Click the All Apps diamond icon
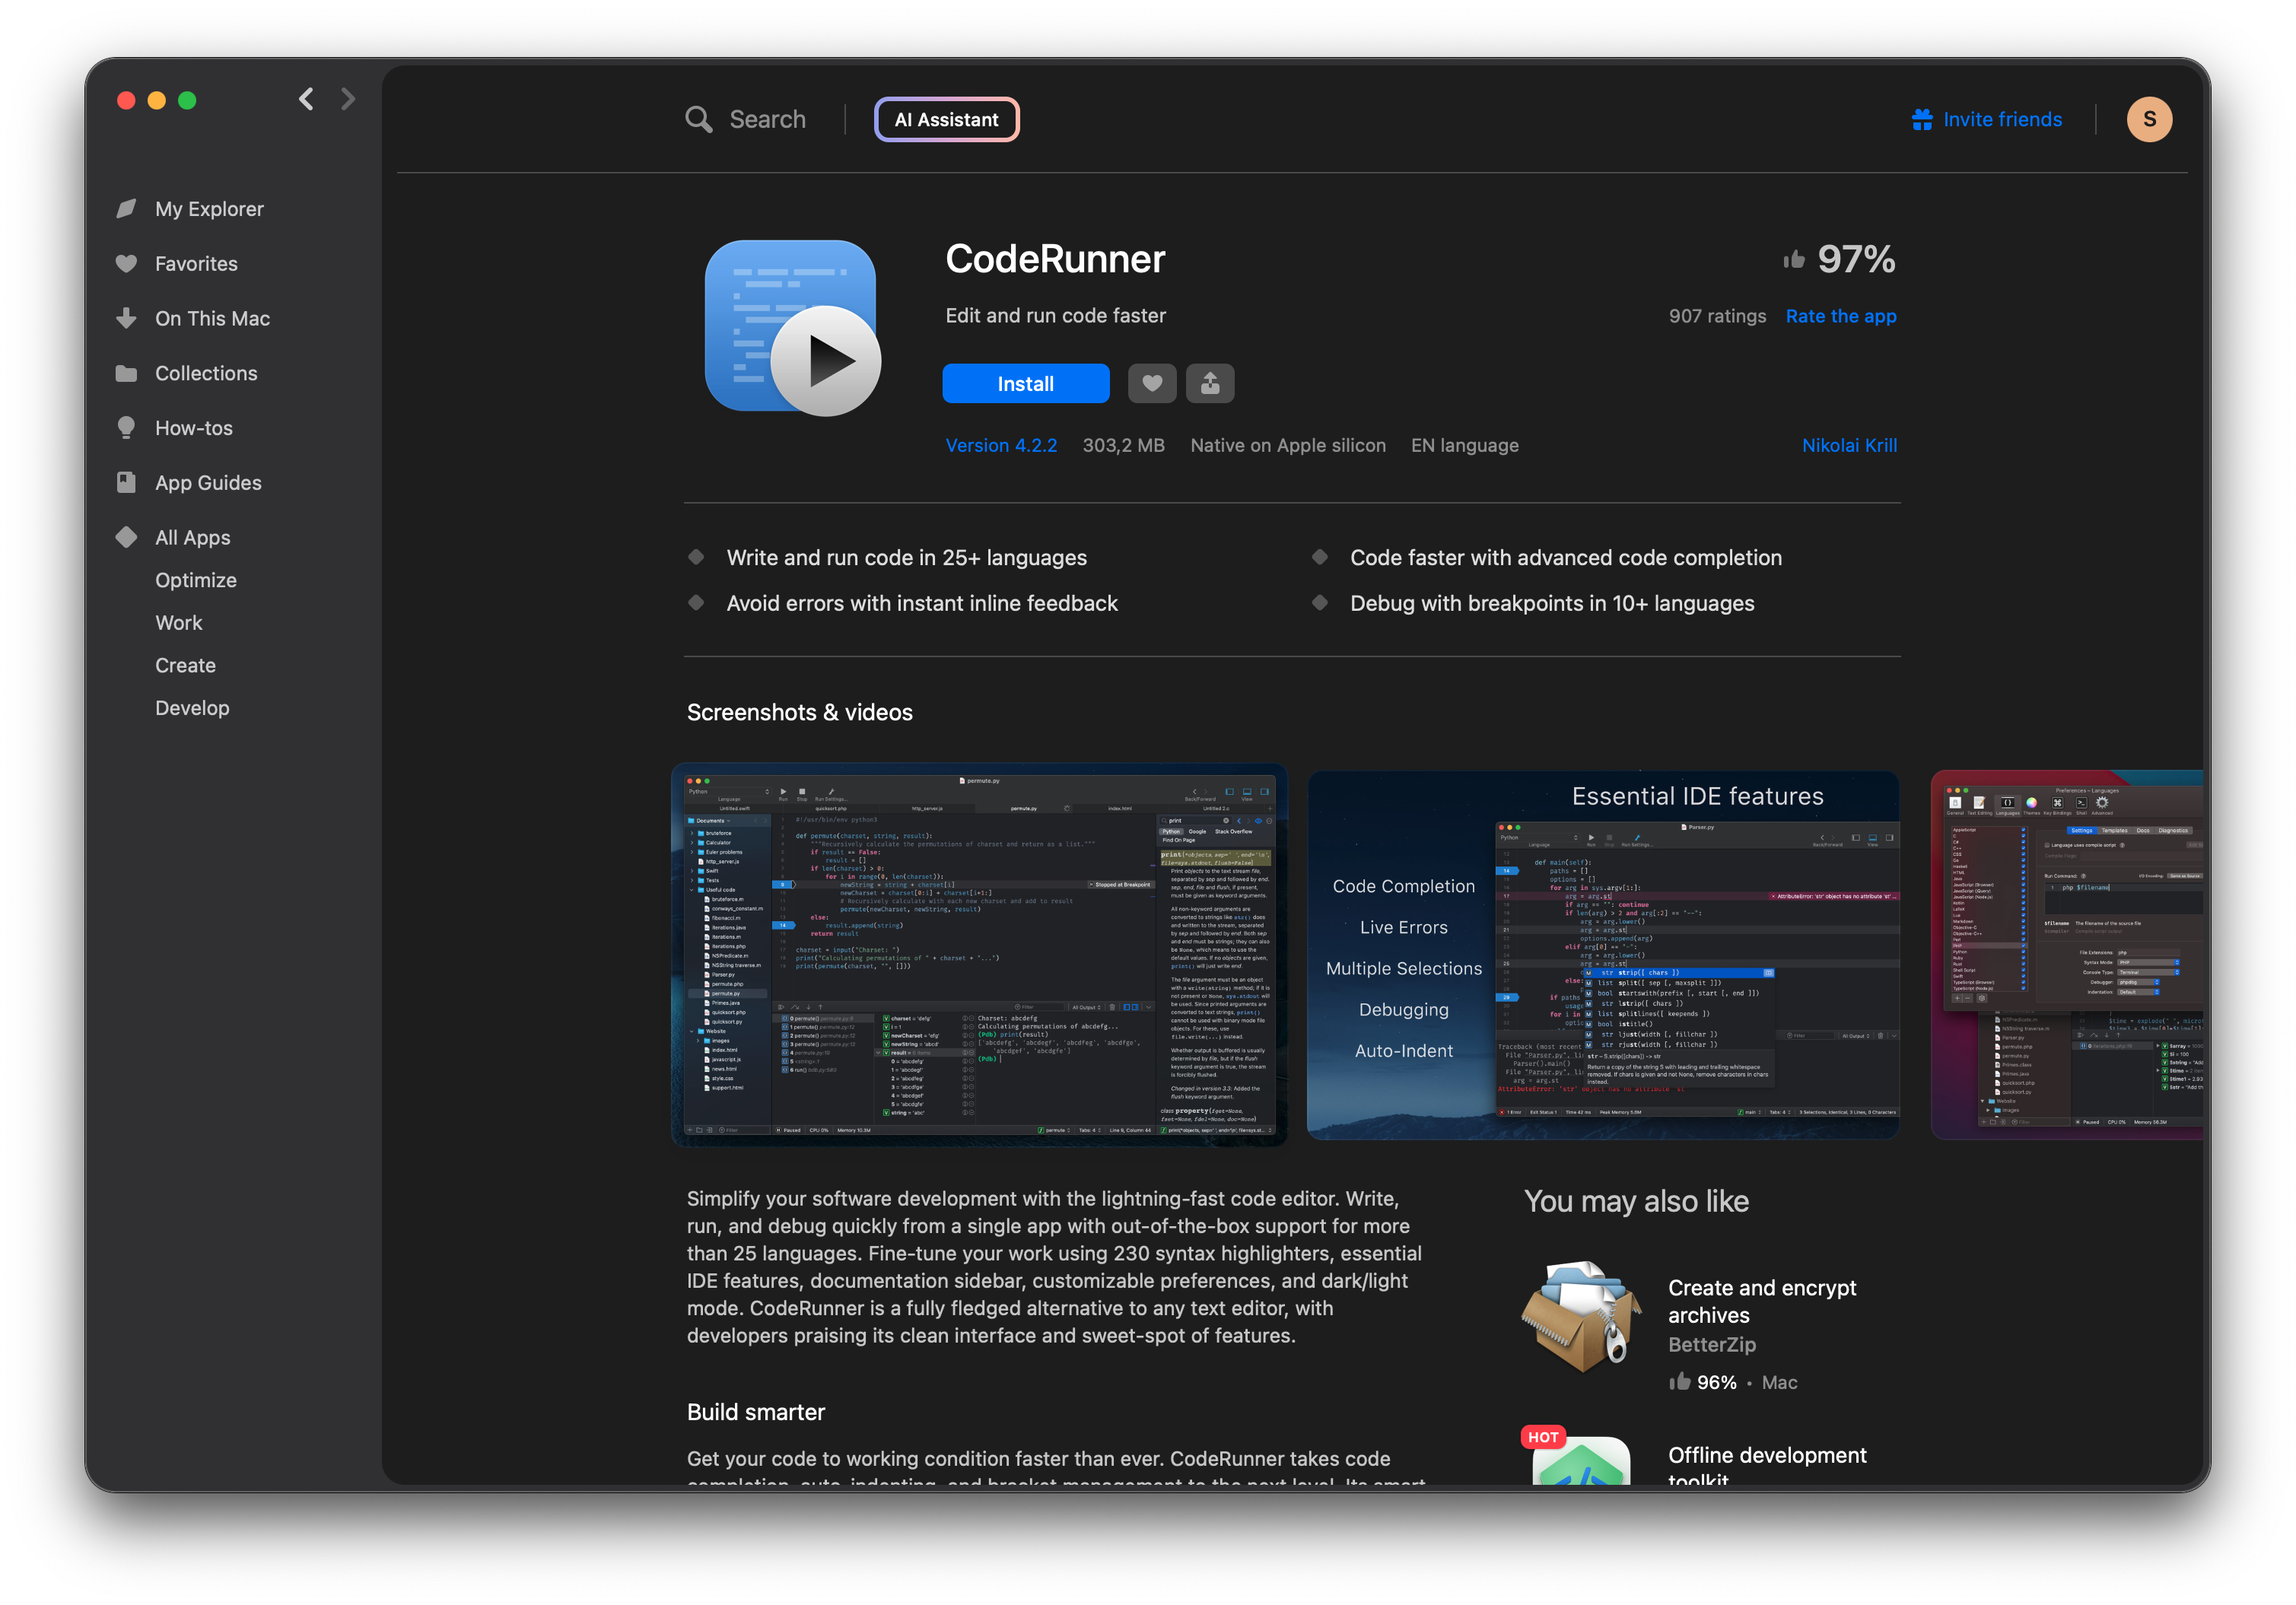 126,538
